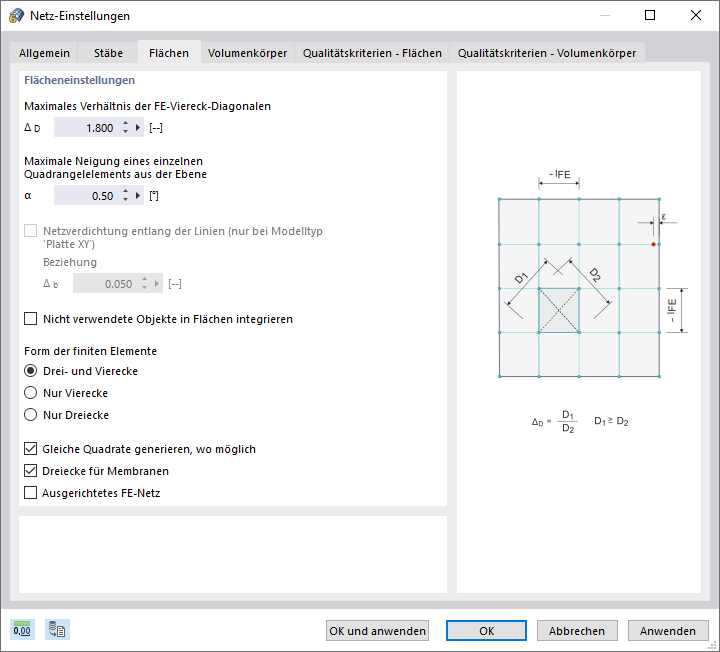Enable the Ausgerichtetes FE-Netz checkbox

pos(30,493)
